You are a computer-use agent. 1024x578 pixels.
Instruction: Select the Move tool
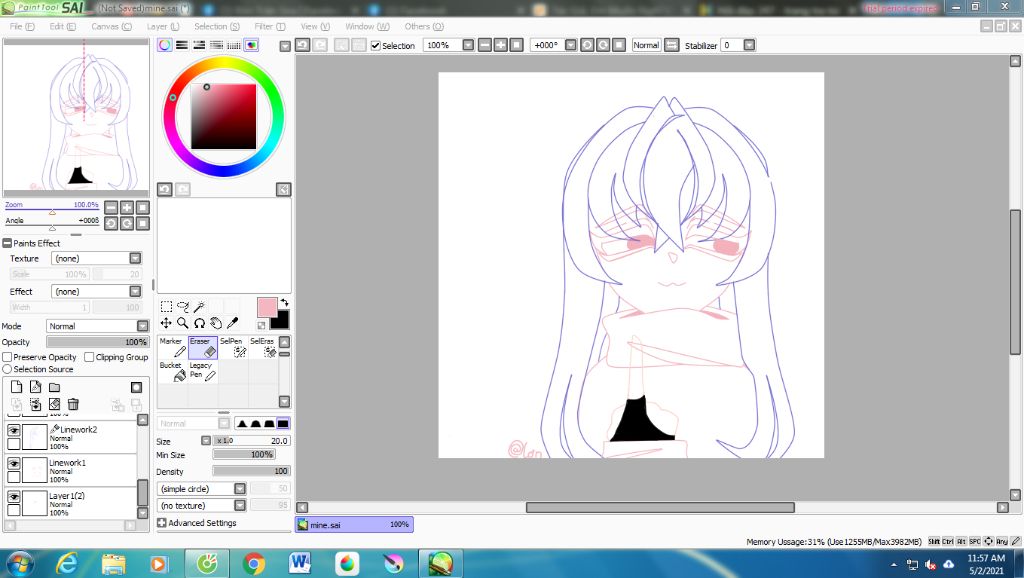[166, 323]
